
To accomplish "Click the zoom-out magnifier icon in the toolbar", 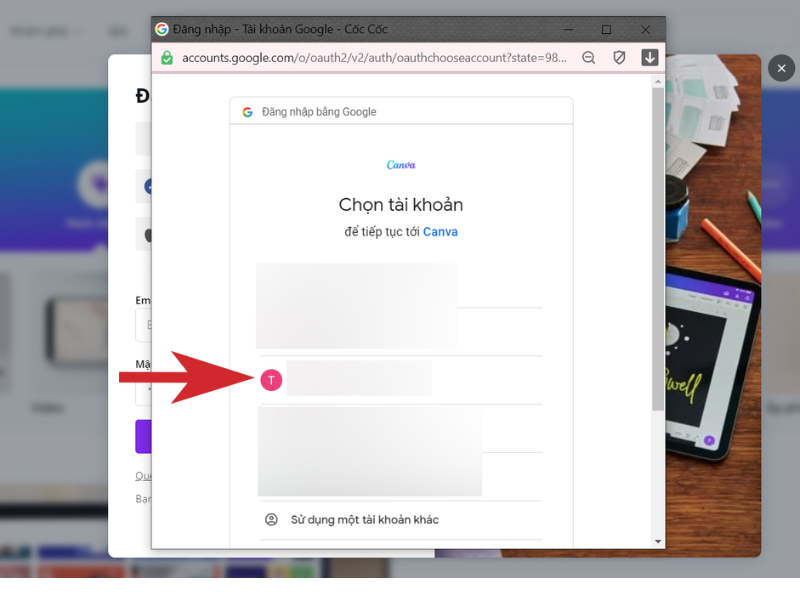I will click(x=588, y=57).
